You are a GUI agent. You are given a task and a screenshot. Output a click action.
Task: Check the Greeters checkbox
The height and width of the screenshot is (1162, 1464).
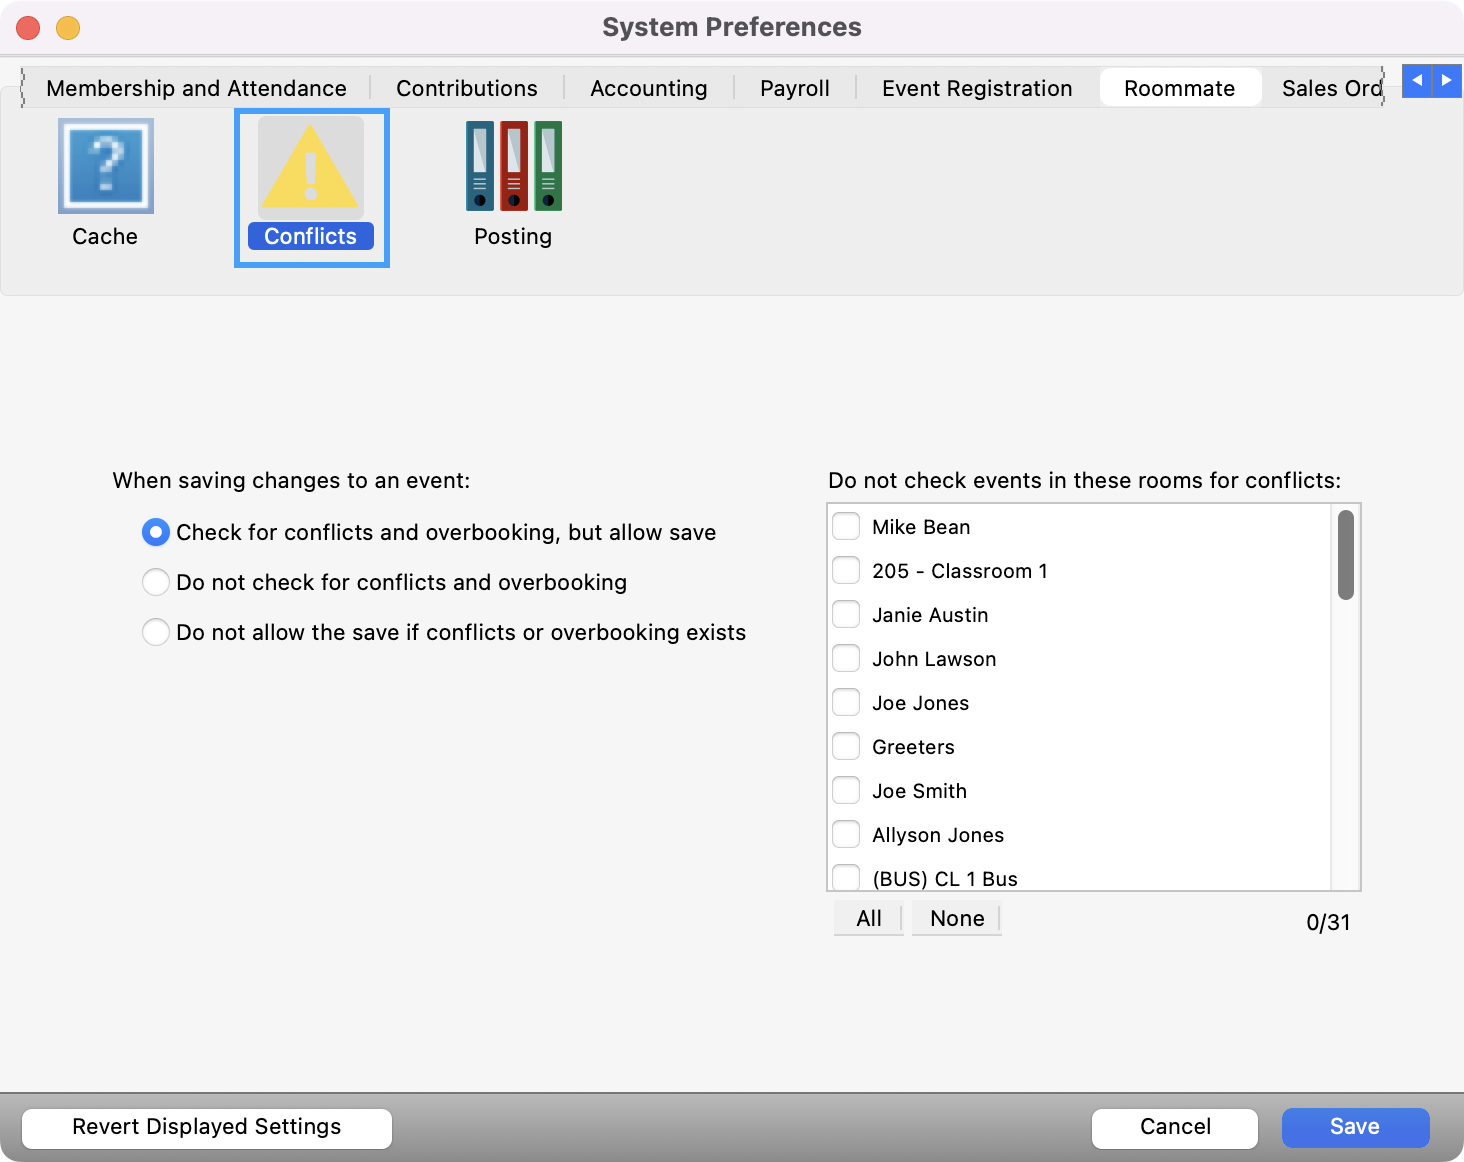coord(846,747)
